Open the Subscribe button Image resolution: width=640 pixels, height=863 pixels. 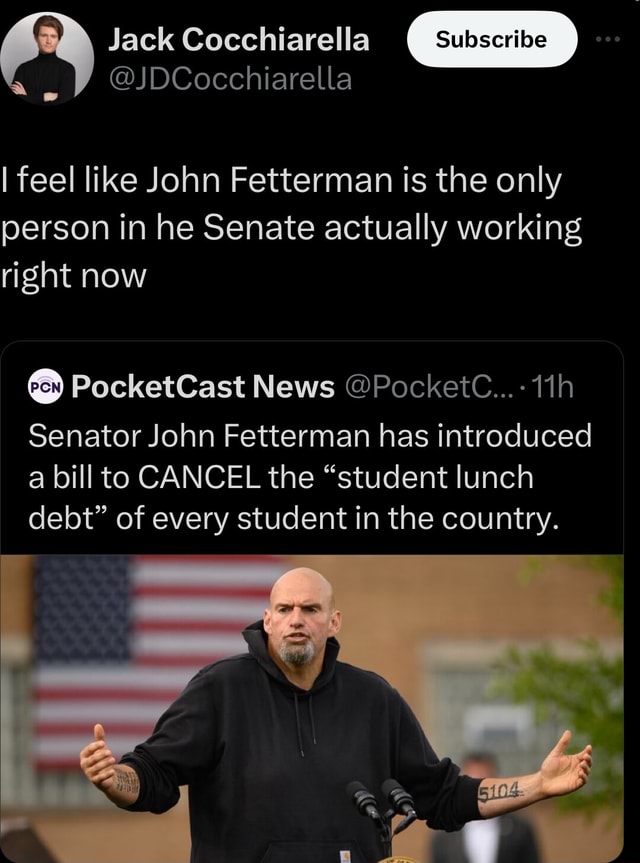click(492, 38)
